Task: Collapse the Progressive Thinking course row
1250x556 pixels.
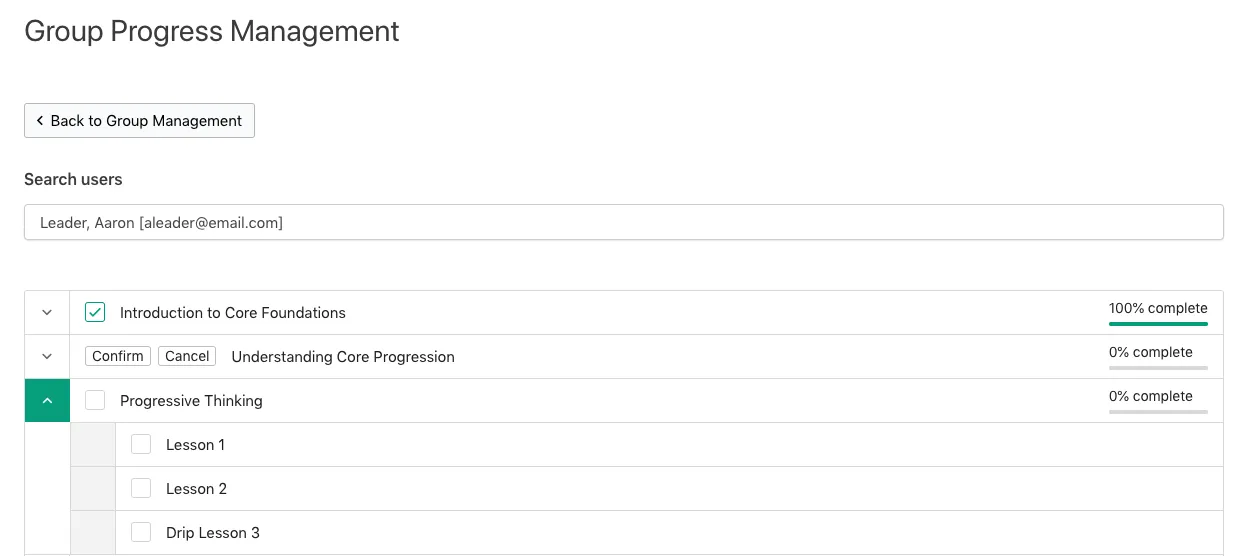Action: click(x=47, y=401)
